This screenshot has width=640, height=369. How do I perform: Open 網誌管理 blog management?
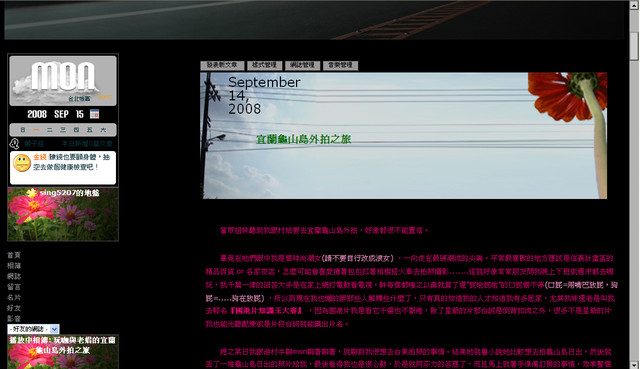pyautogui.click(x=302, y=65)
